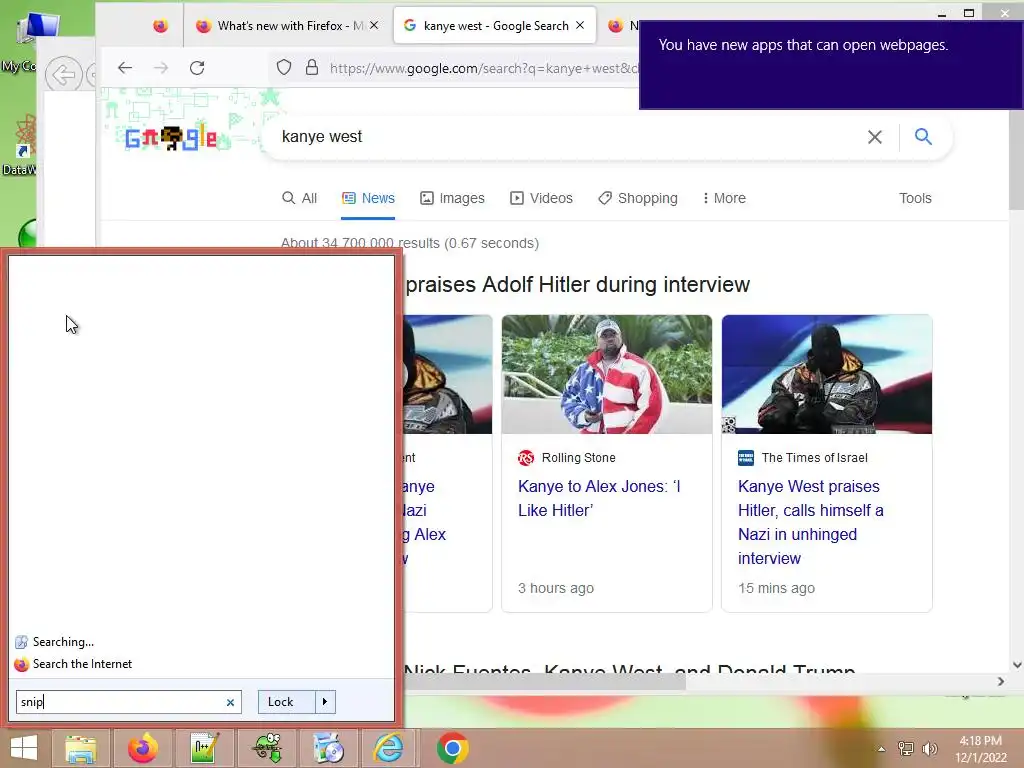This screenshot has height=768, width=1024.
Task: Close the kanye west Google Search tab
Action: pos(580,25)
